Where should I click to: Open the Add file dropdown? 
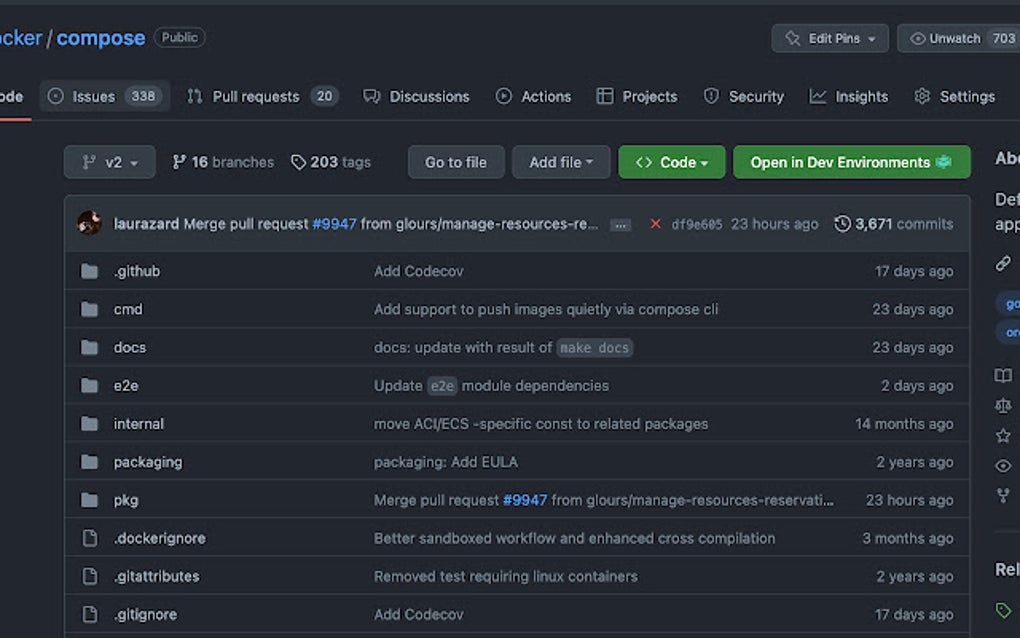click(561, 161)
